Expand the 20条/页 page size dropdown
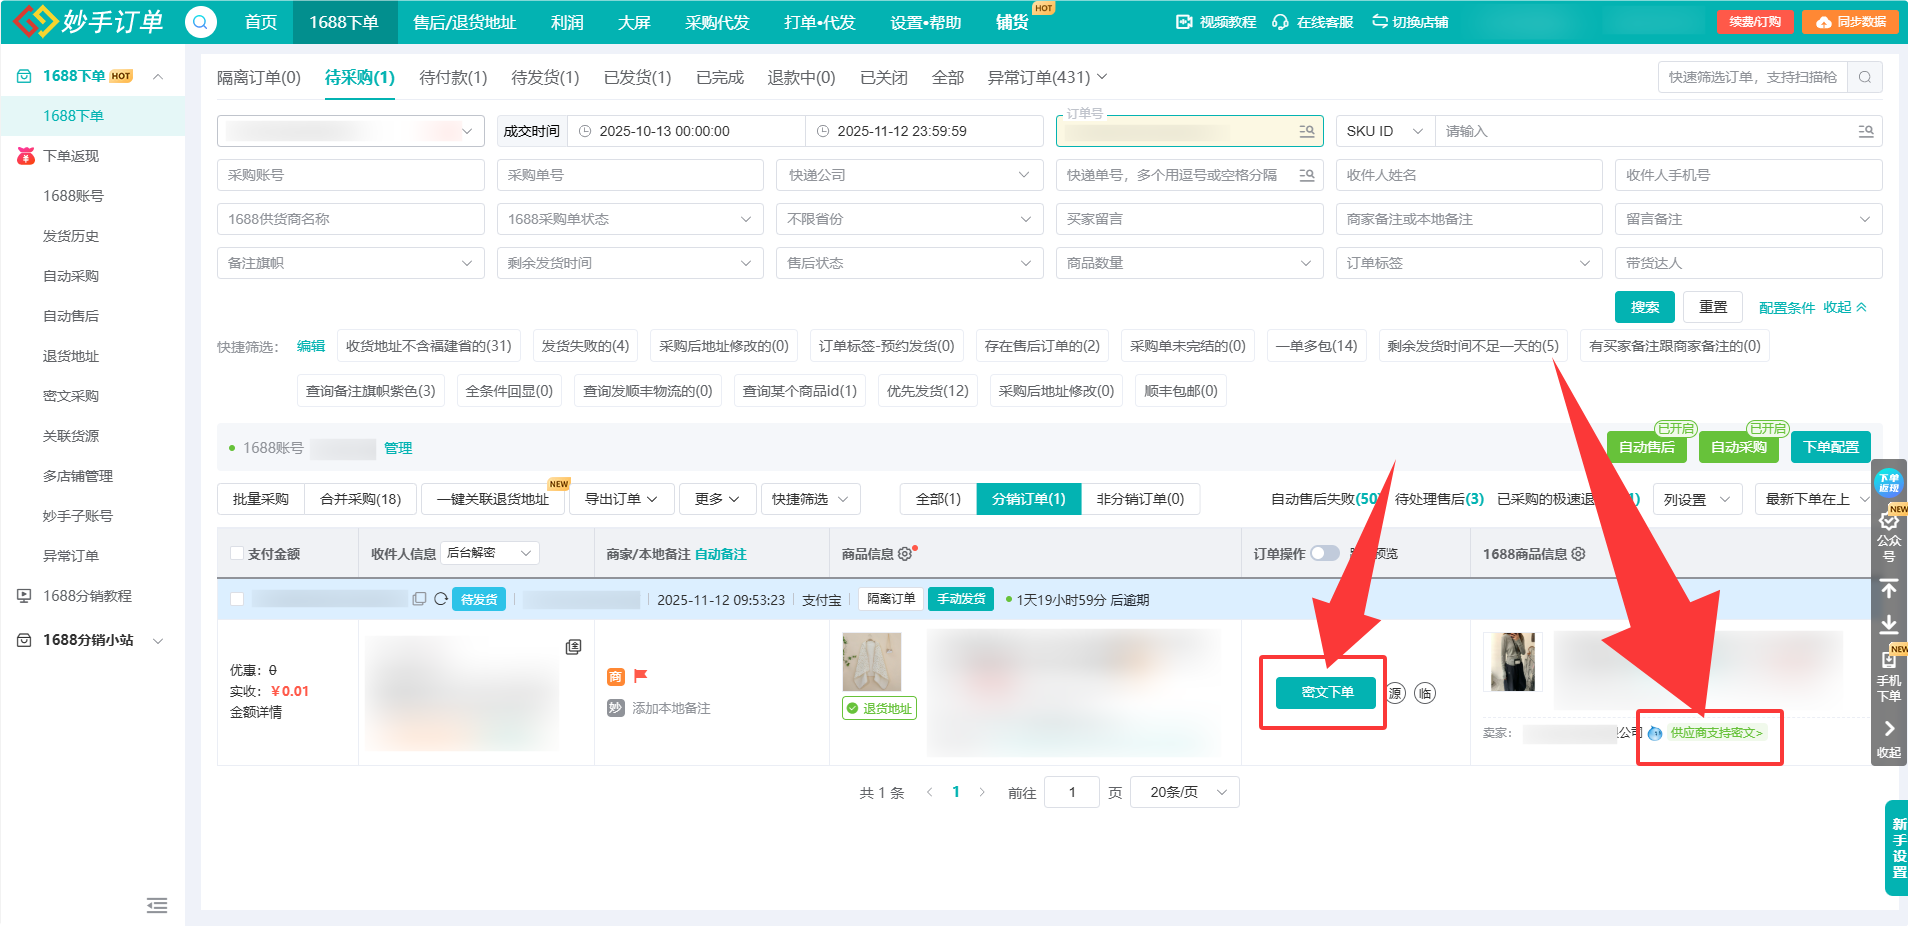Screen dimensions: 1908x926 tap(1184, 791)
